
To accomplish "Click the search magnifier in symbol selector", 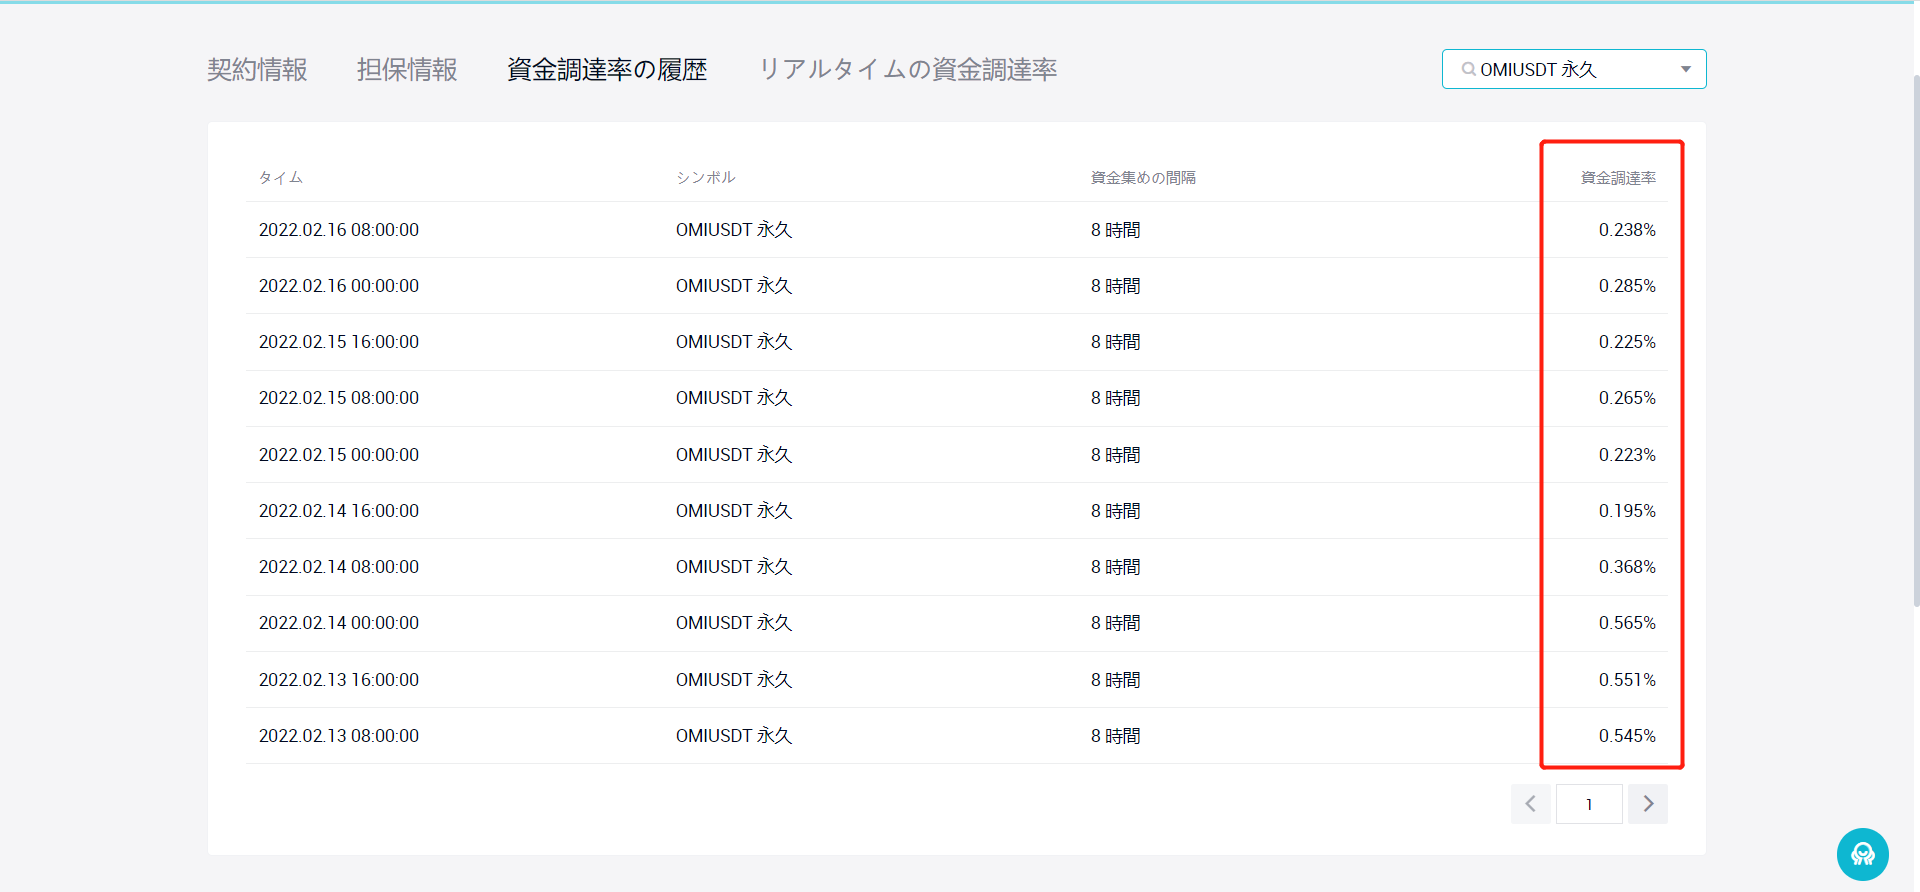I will [x=1468, y=69].
